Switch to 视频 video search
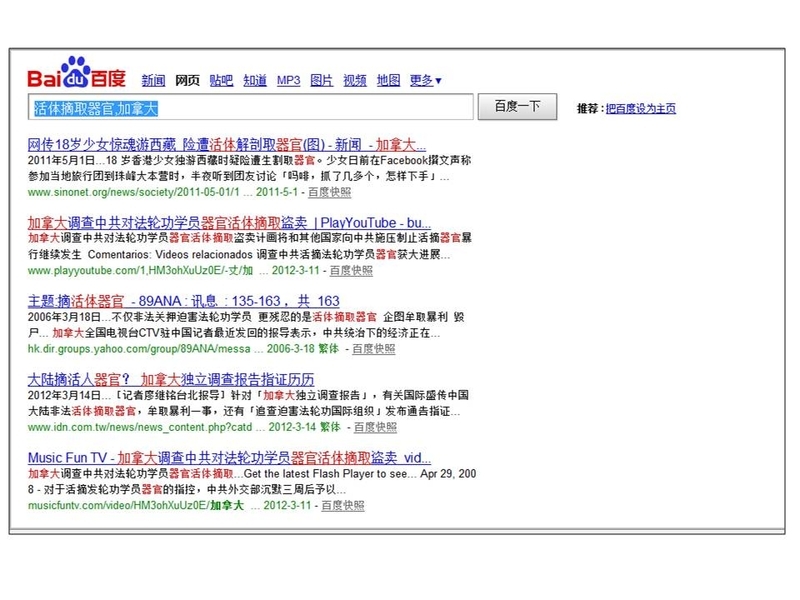The image size is (800, 600). click(x=355, y=80)
